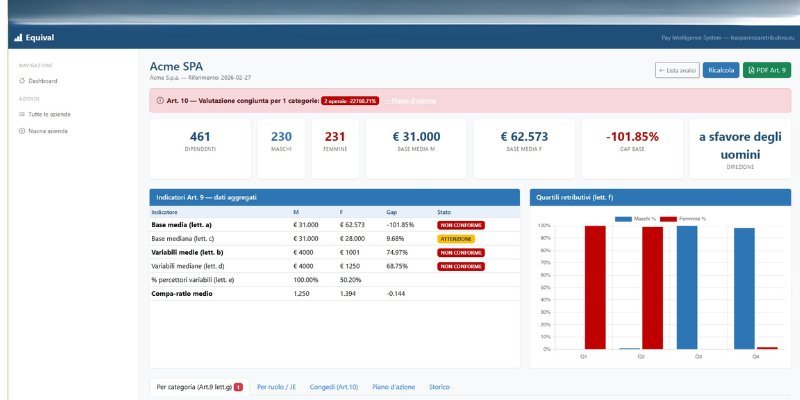Click the Acme SPA page title
Screen dimensions: 800x400
pyautogui.click(x=176, y=66)
